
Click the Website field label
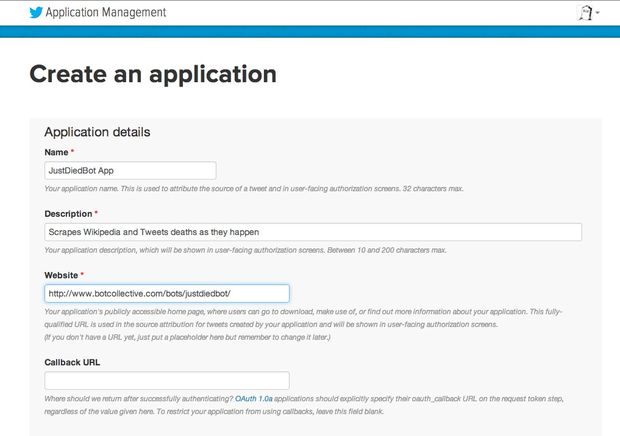tap(63, 274)
